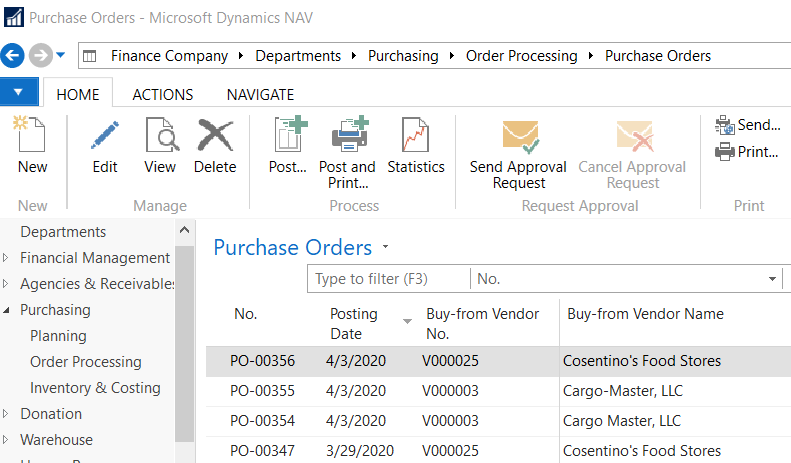This screenshot has width=791, height=463.
Task: Click the Post icon in ribbon
Action: point(288,136)
